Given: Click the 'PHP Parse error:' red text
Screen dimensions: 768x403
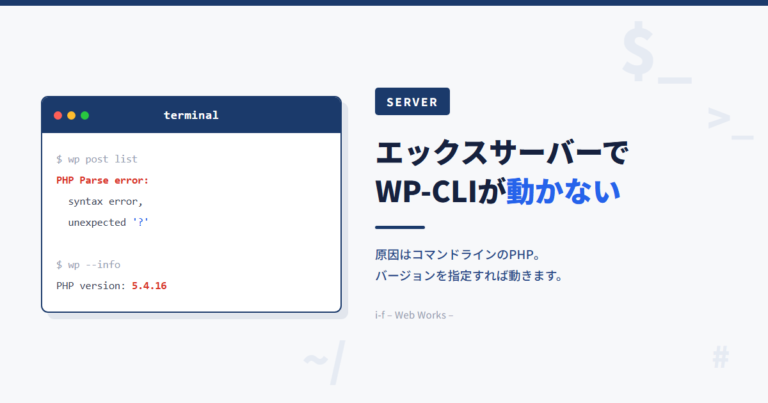Looking at the screenshot, I should (102, 180).
